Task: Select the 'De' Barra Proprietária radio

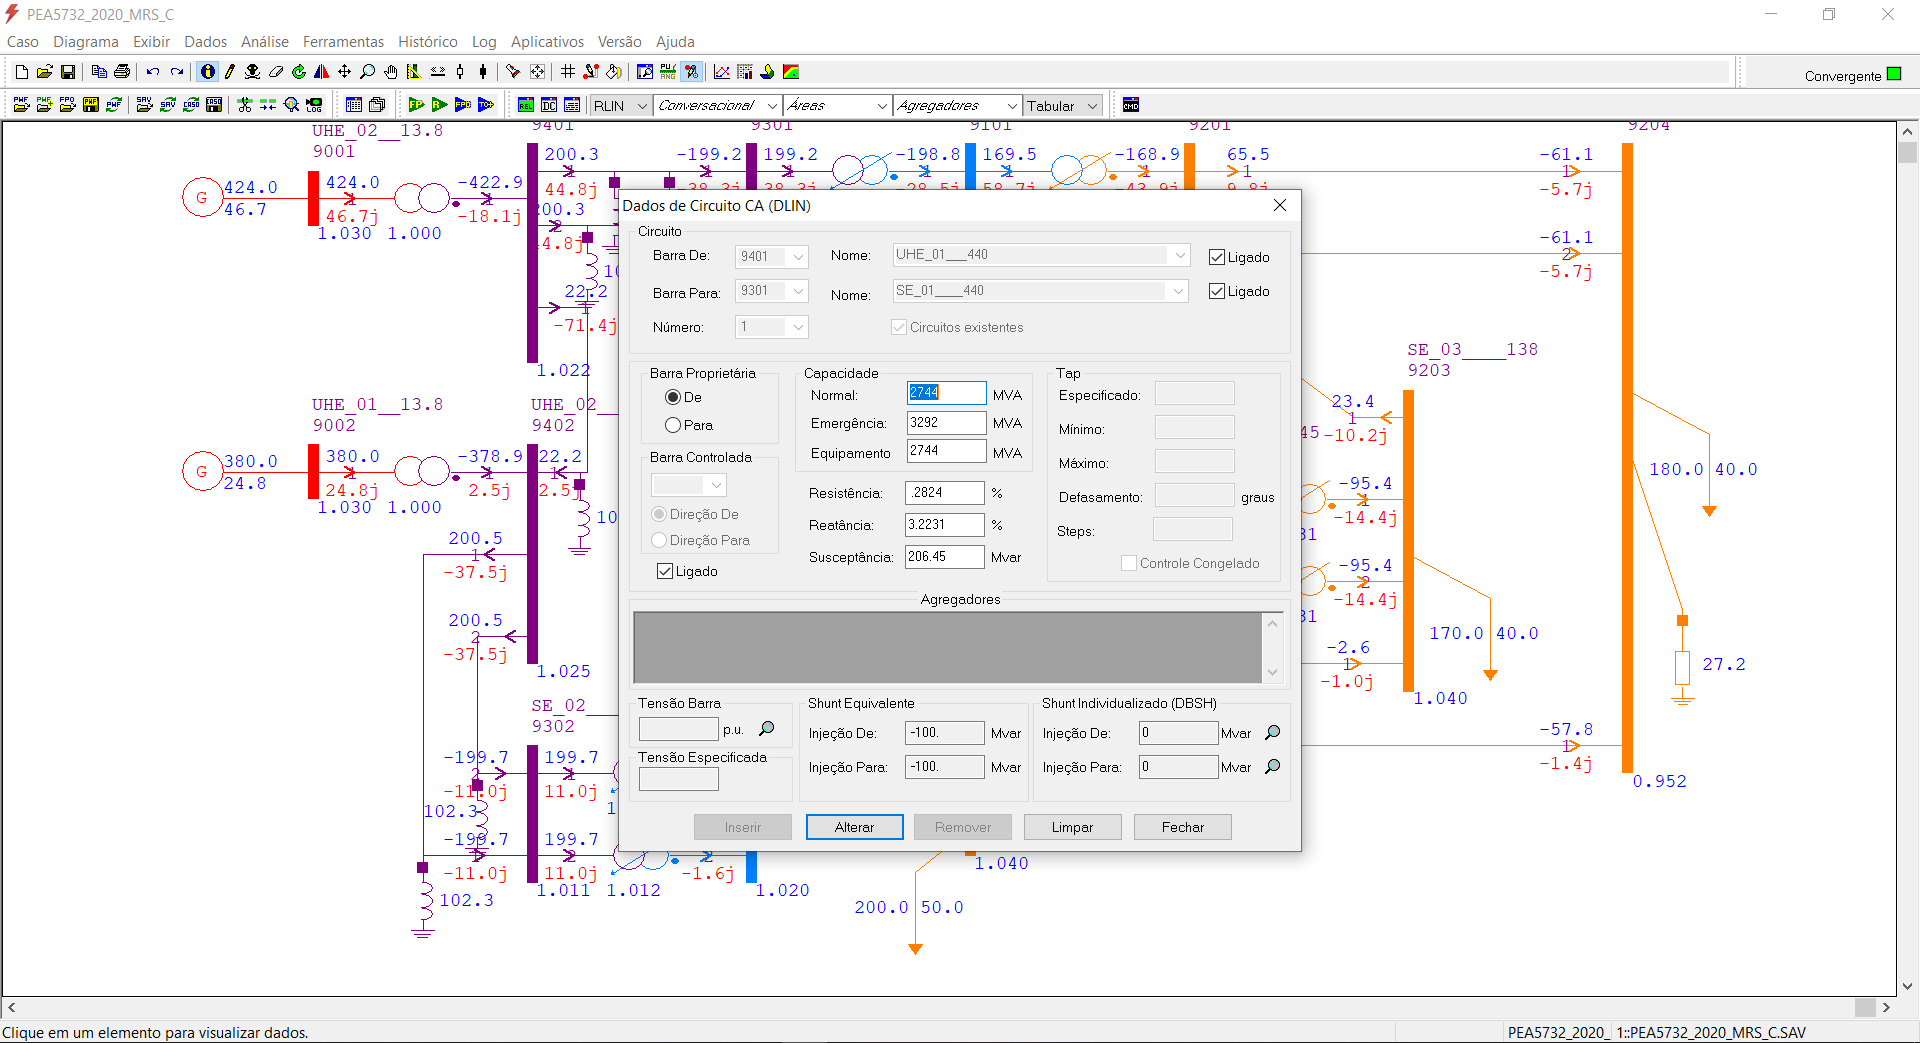Action: click(673, 397)
